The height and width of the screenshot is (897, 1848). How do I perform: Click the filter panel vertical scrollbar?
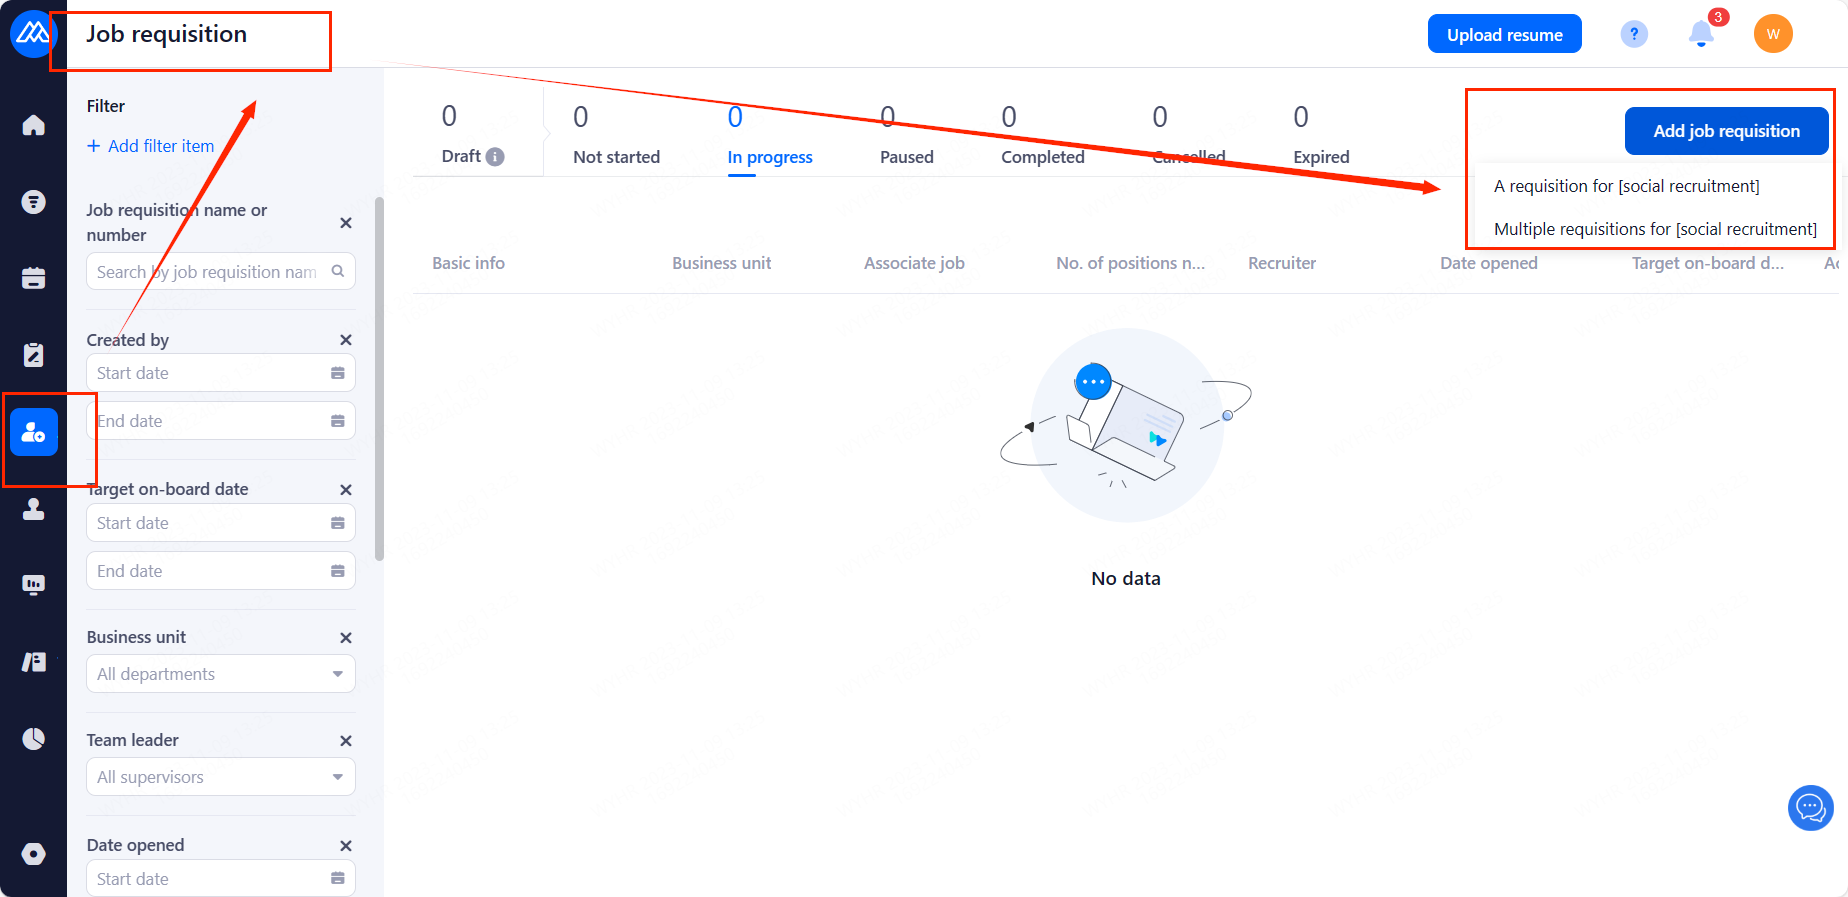(x=379, y=380)
